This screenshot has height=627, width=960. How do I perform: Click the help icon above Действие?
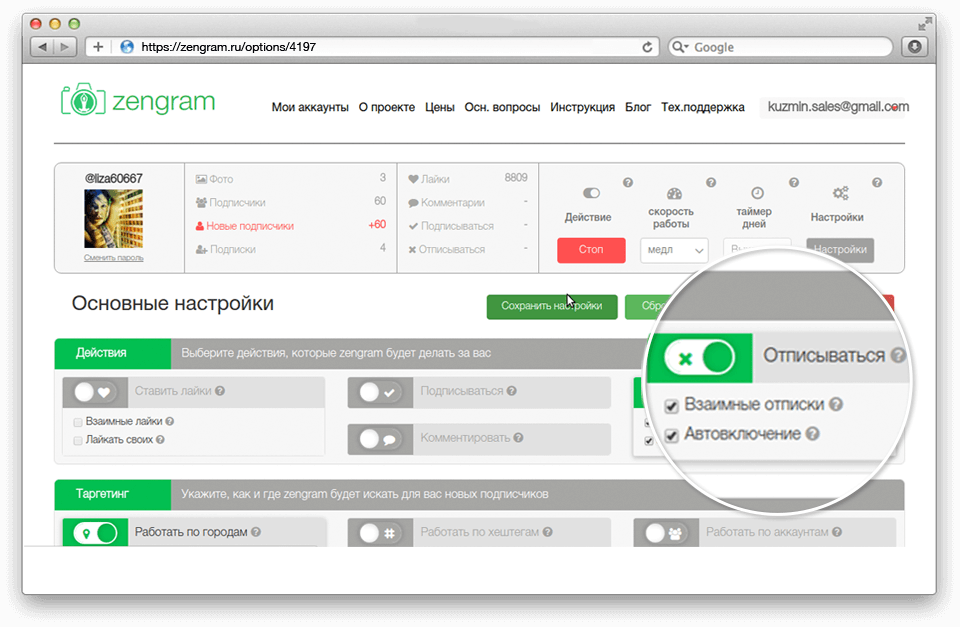point(628,183)
